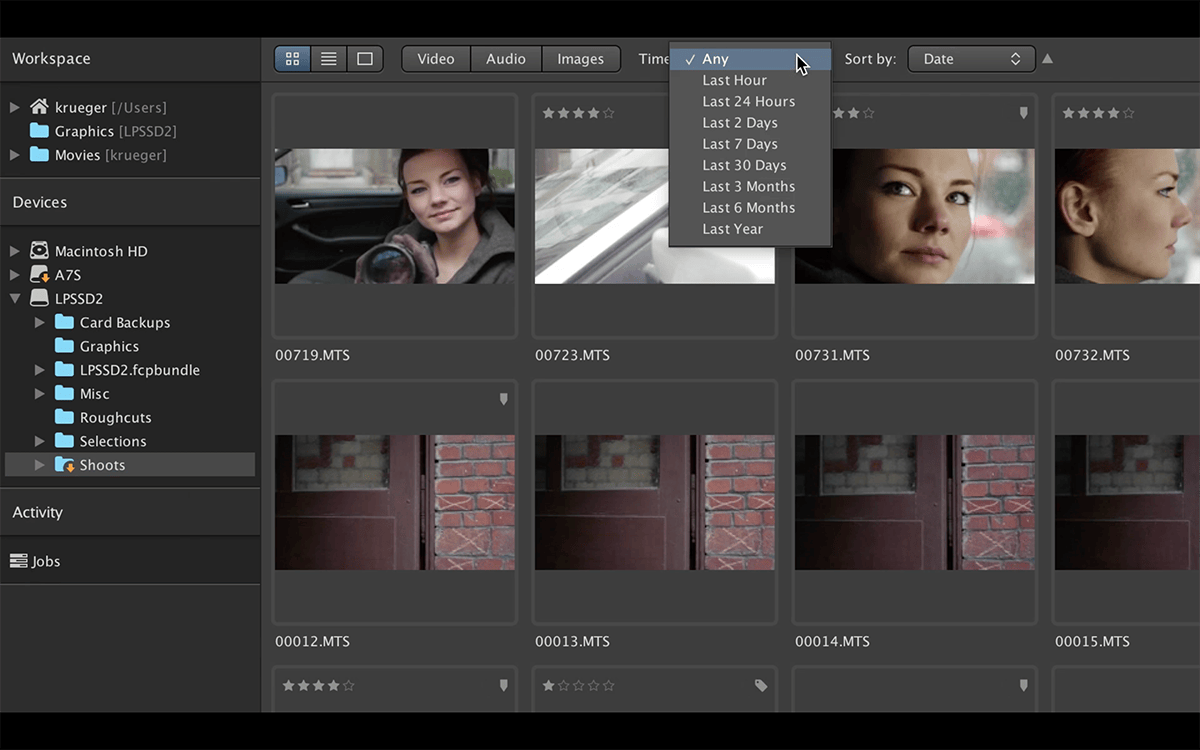Click the 00015.MTS file name

[1092, 641]
